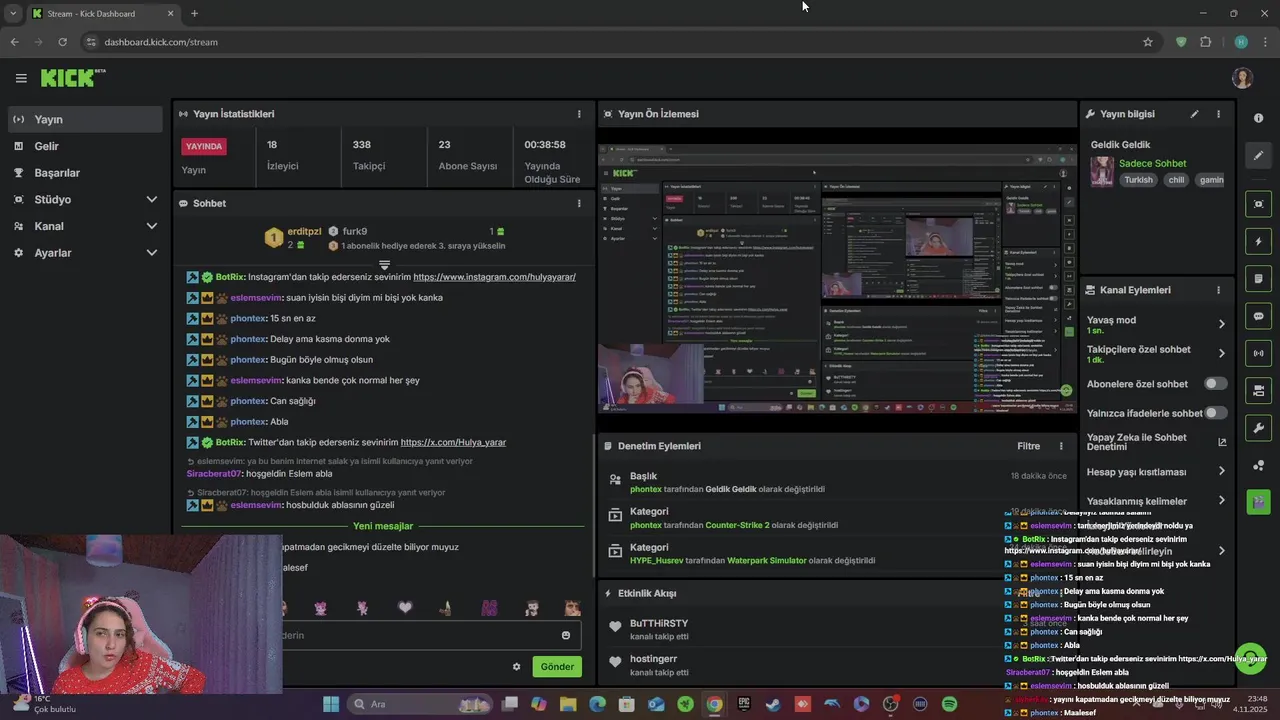This screenshot has width=1280, height=720.
Task: Toggle the chat bubble widget icon
Action: pos(1258,316)
